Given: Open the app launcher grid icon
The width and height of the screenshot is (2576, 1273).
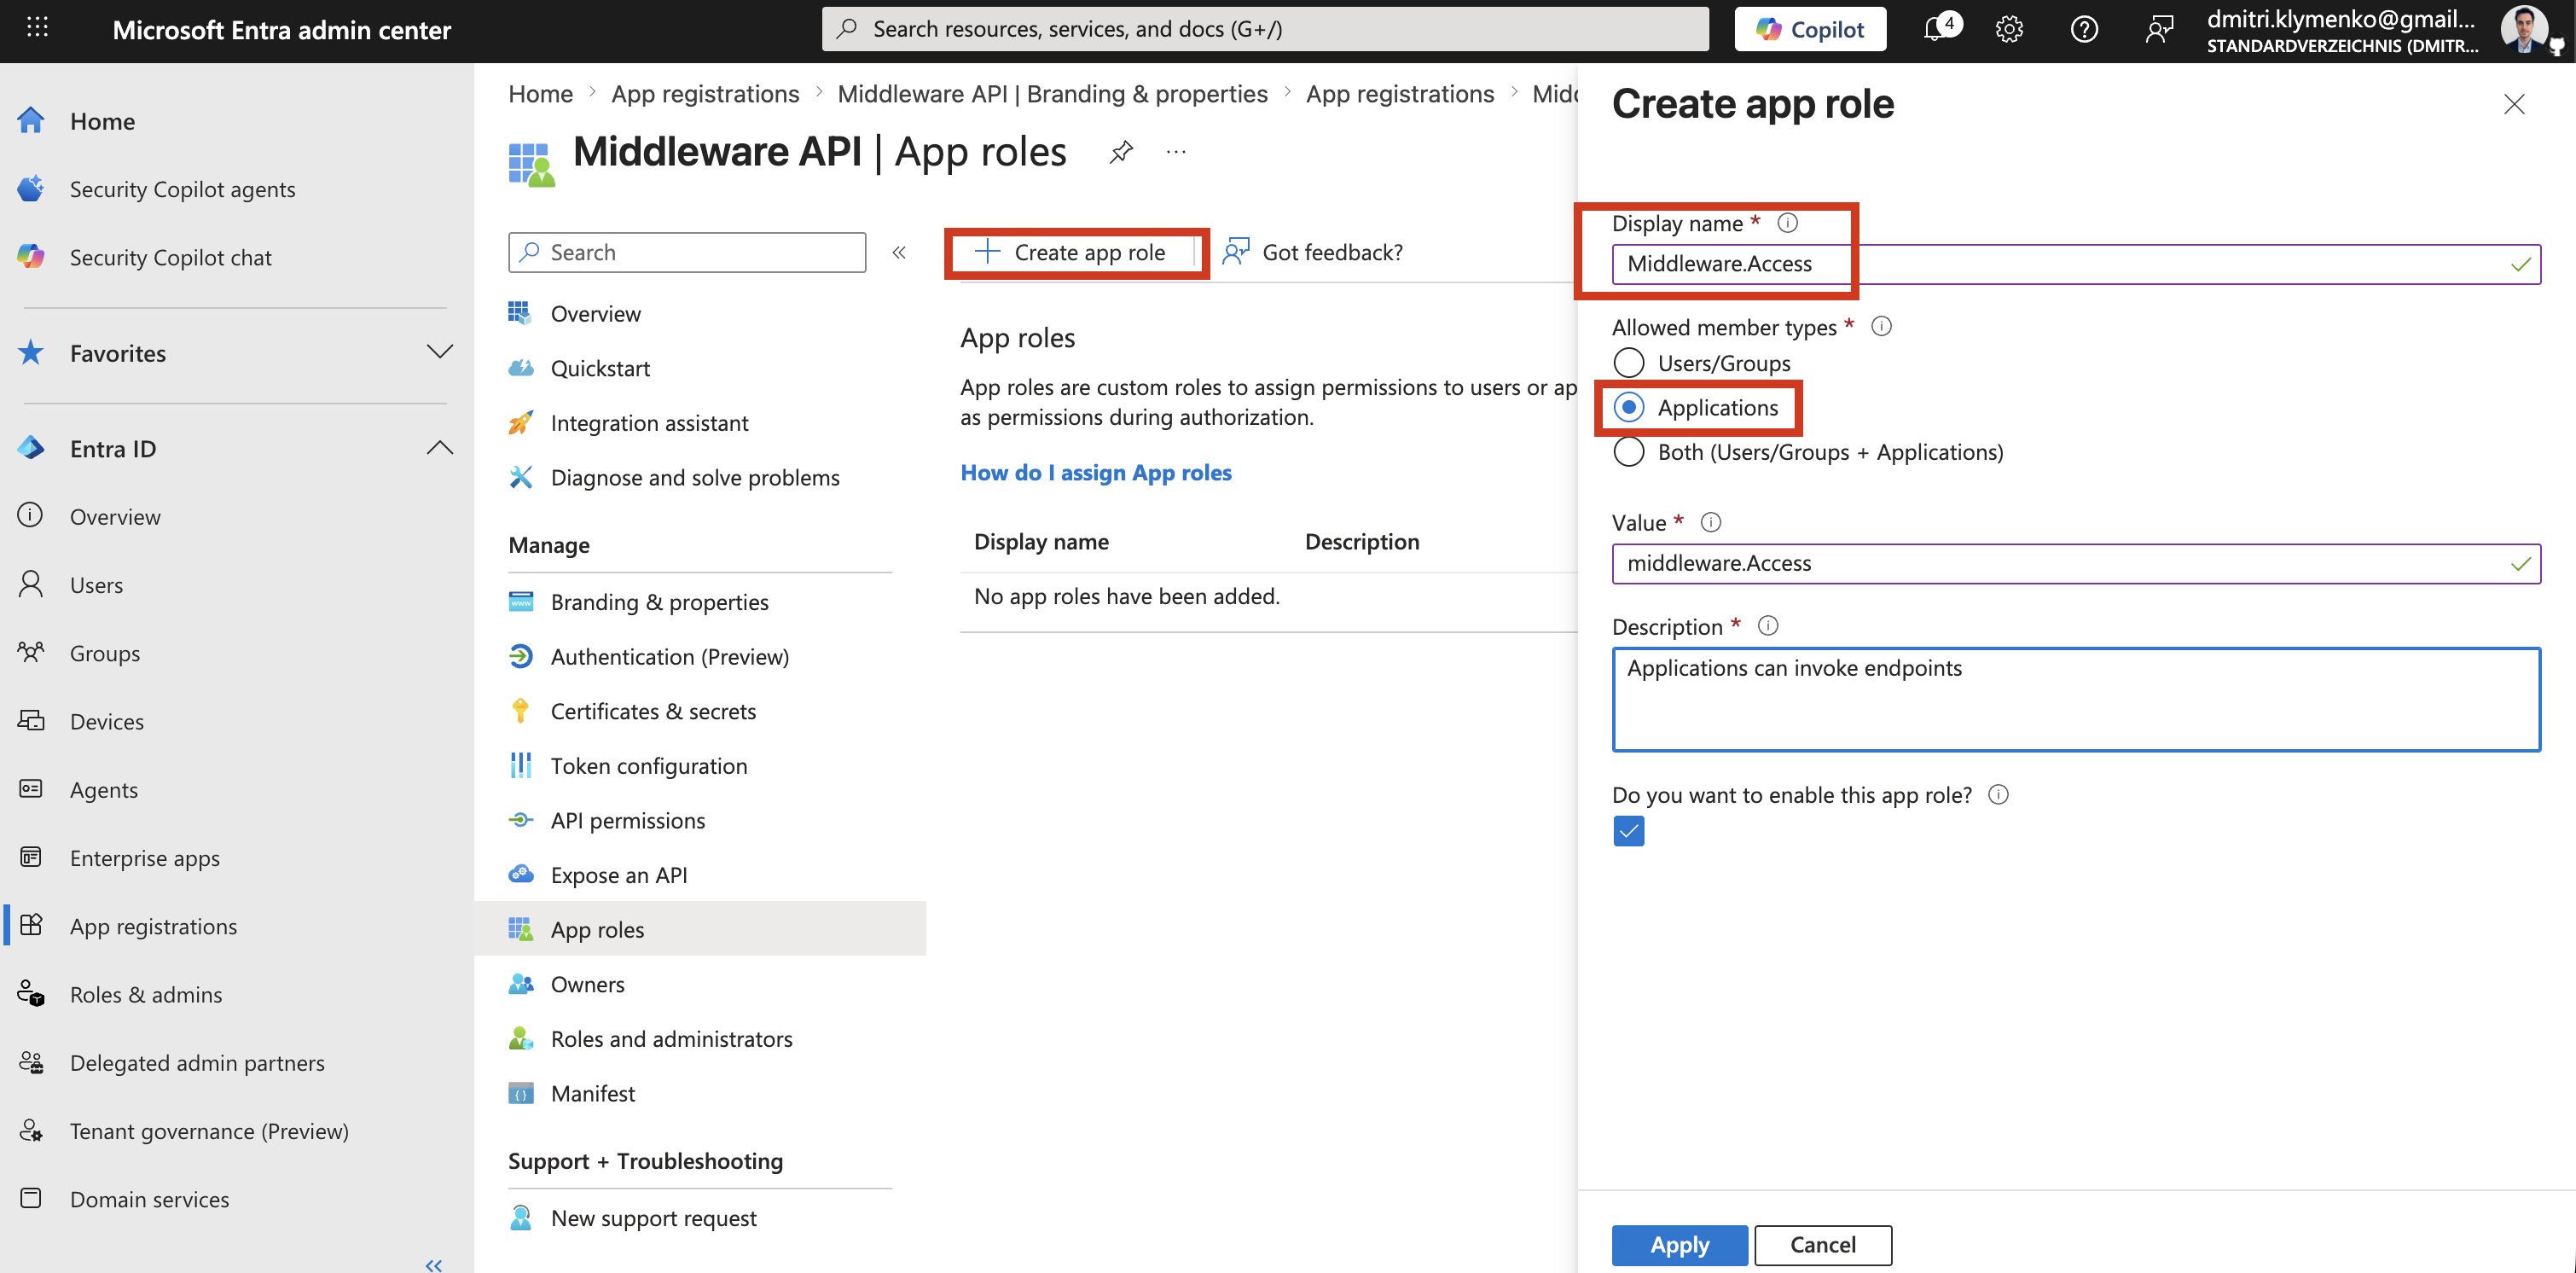Looking at the screenshot, I should 37,28.
